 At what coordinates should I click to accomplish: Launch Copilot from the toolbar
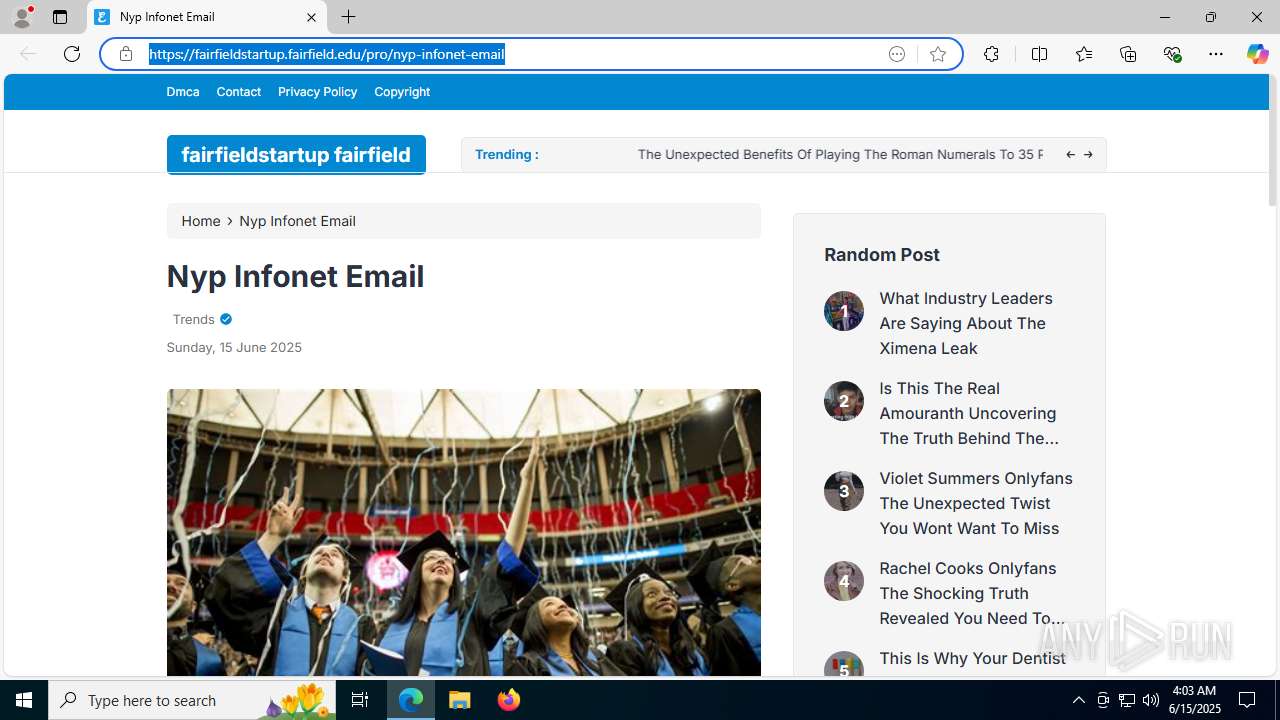pyautogui.click(x=1257, y=54)
